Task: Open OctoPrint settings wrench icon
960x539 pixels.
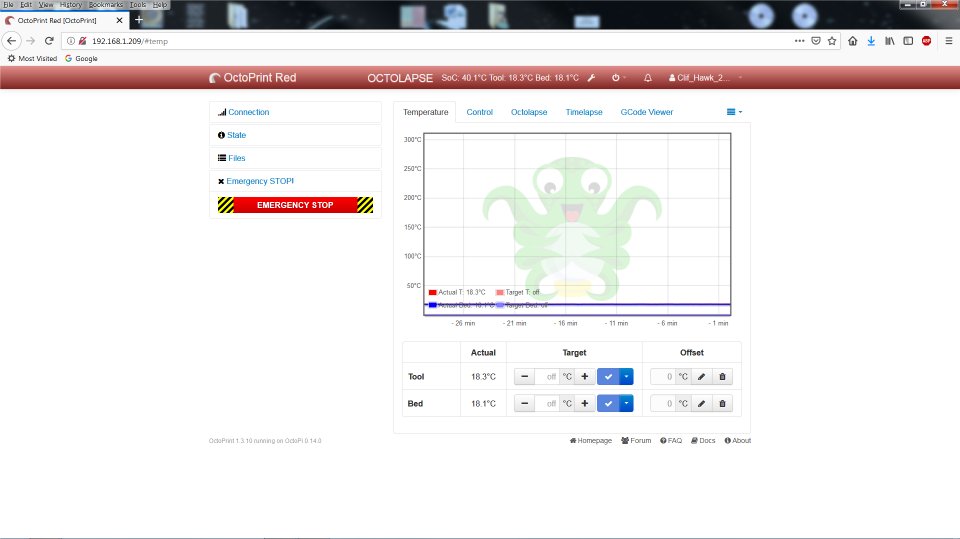Action: point(591,78)
